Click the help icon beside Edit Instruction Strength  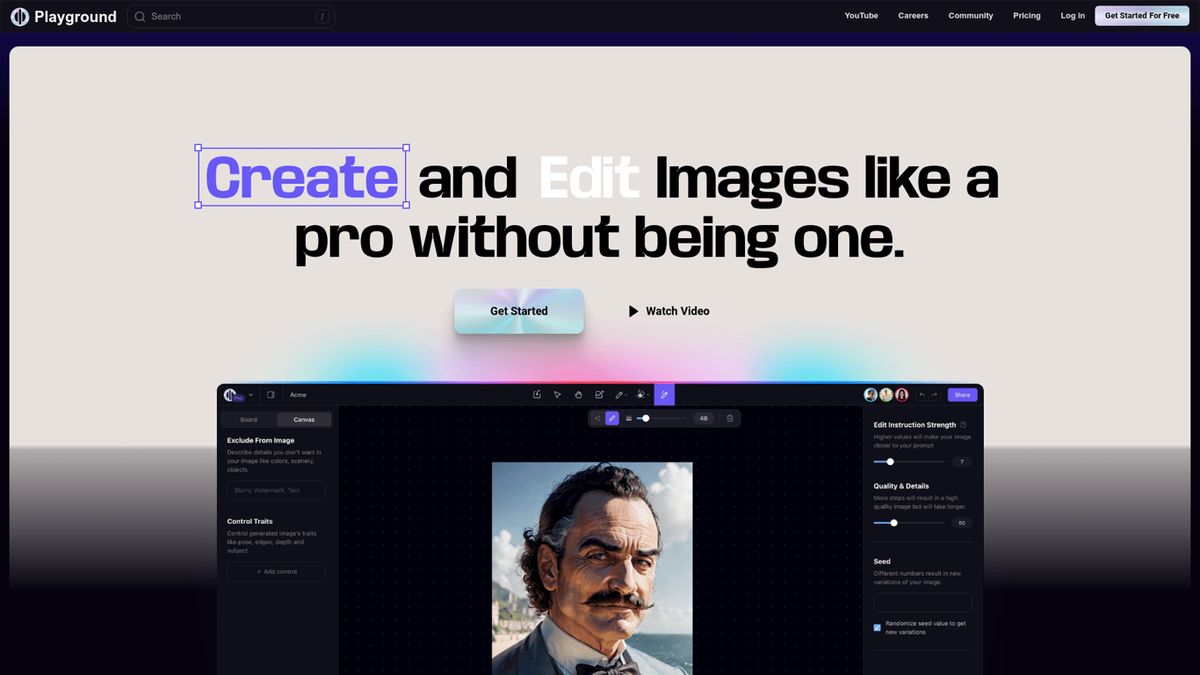tap(963, 425)
